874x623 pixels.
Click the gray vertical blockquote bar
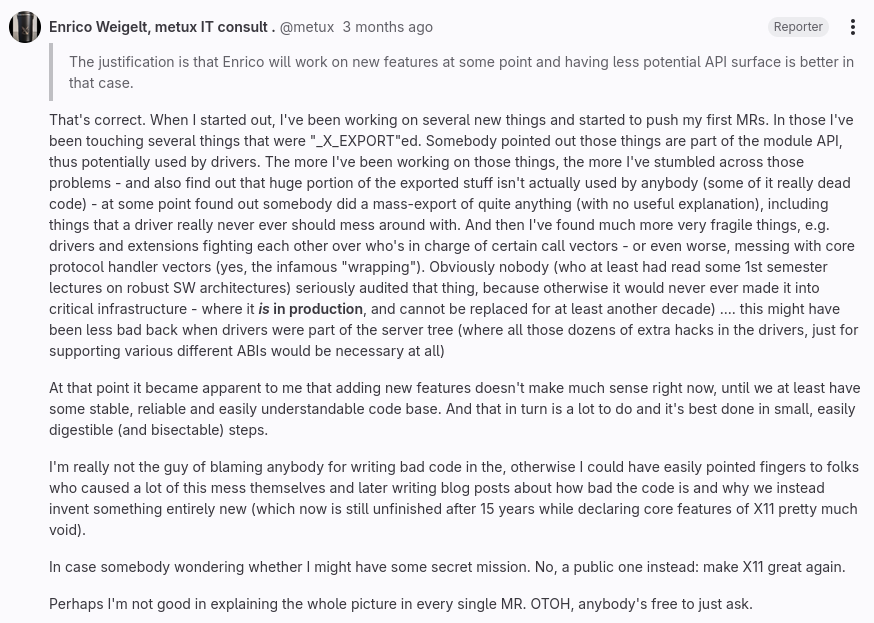[51, 72]
